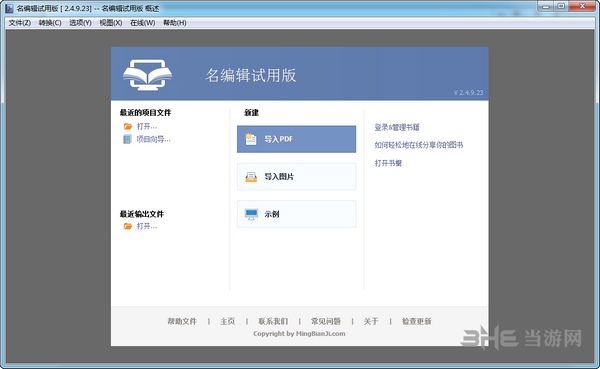Click the 名编辑试用版 header title
Screen dimensions: 600x369
point(251,75)
